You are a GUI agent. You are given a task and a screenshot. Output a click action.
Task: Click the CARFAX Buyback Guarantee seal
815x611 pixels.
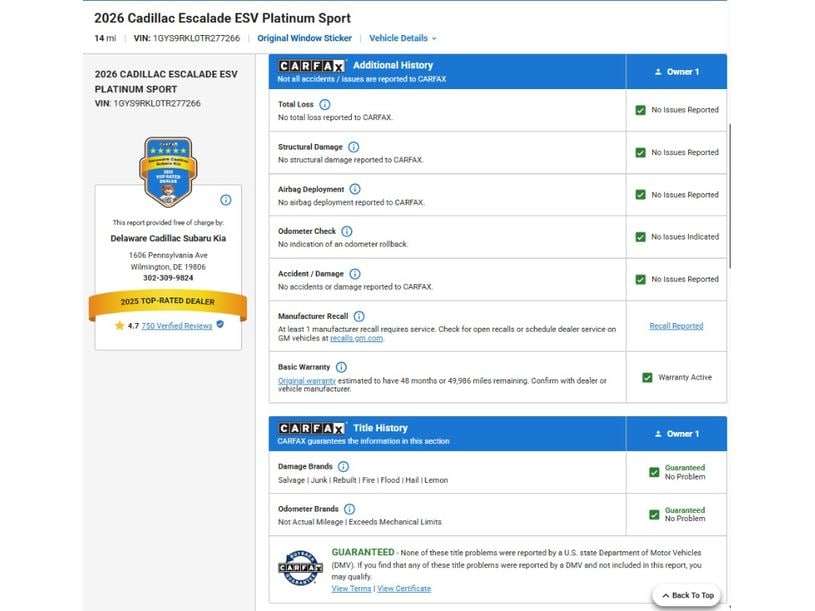(x=300, y=567)
